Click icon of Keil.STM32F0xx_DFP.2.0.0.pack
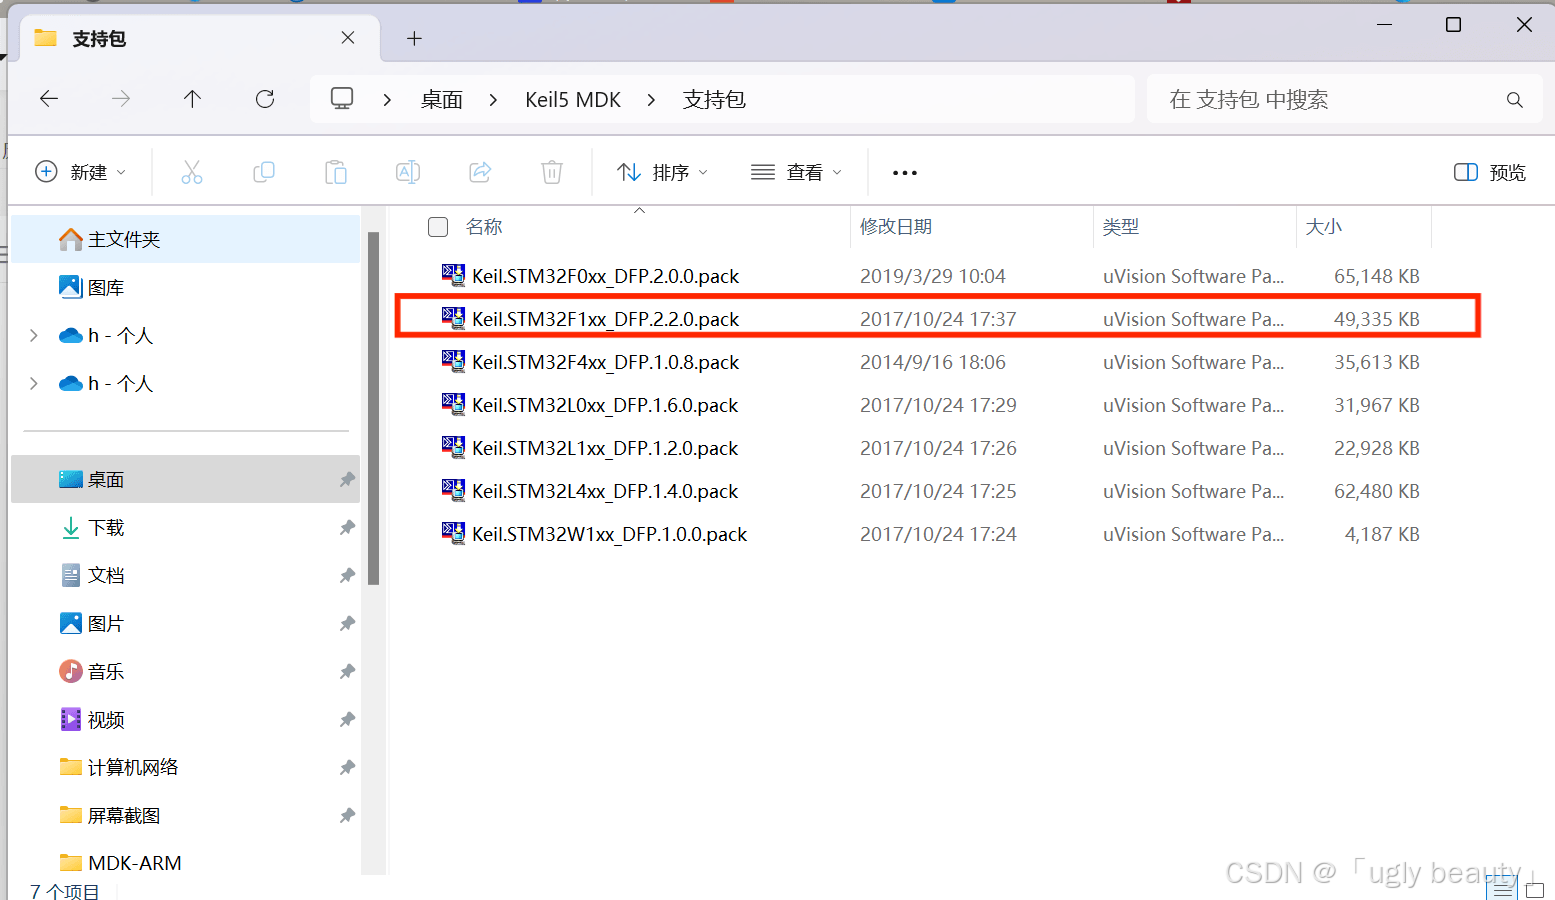 (x=454, y=275)
